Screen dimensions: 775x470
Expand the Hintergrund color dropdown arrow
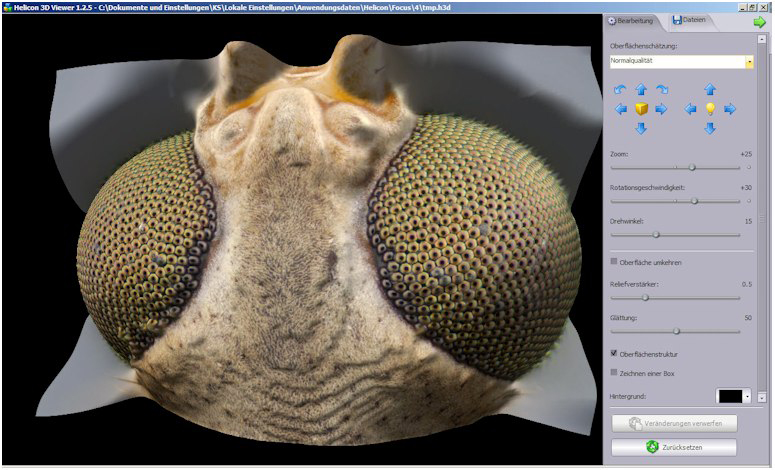[x=747, y=397]
